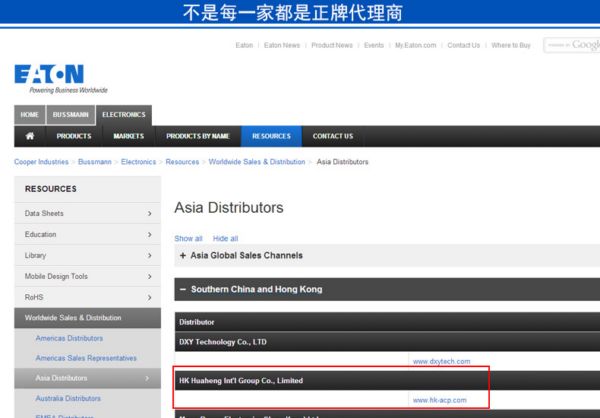Open Where to Buy link
The image size is (600, 418).
(x=511, y=45)
